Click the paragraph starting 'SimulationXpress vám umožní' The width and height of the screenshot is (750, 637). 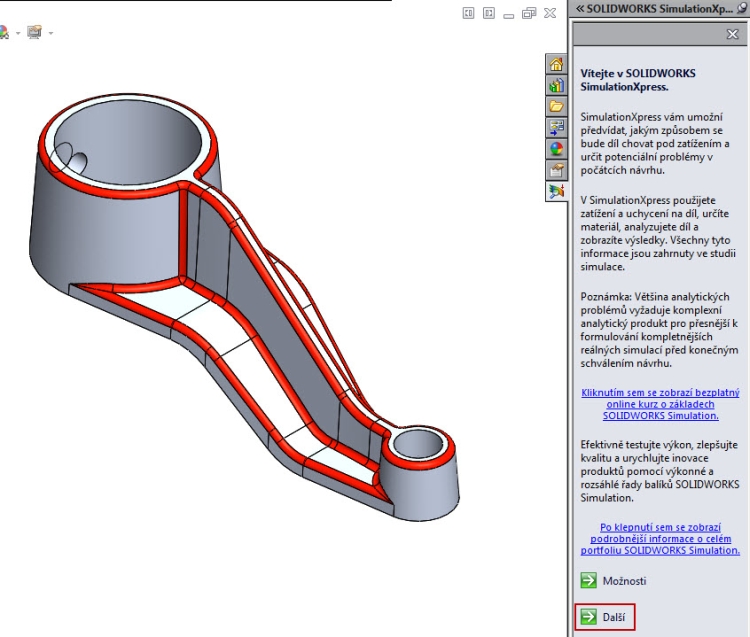coord(655,143)
